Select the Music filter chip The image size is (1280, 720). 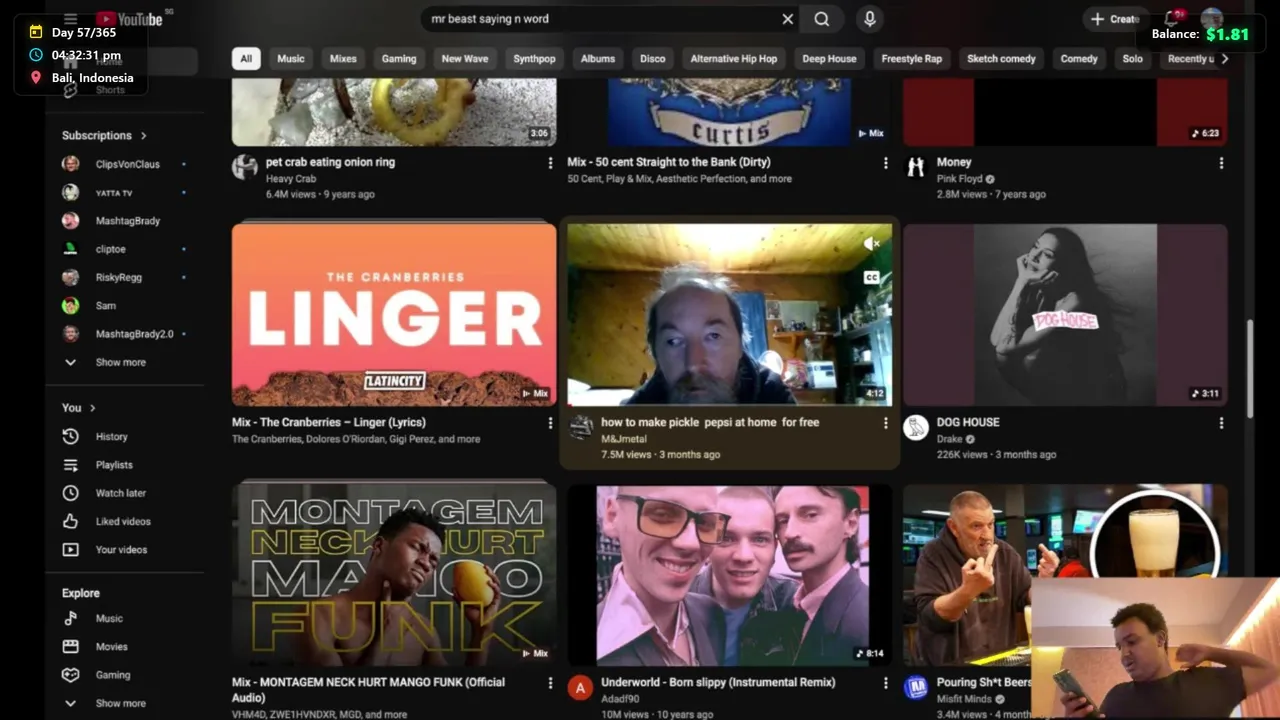291,59
